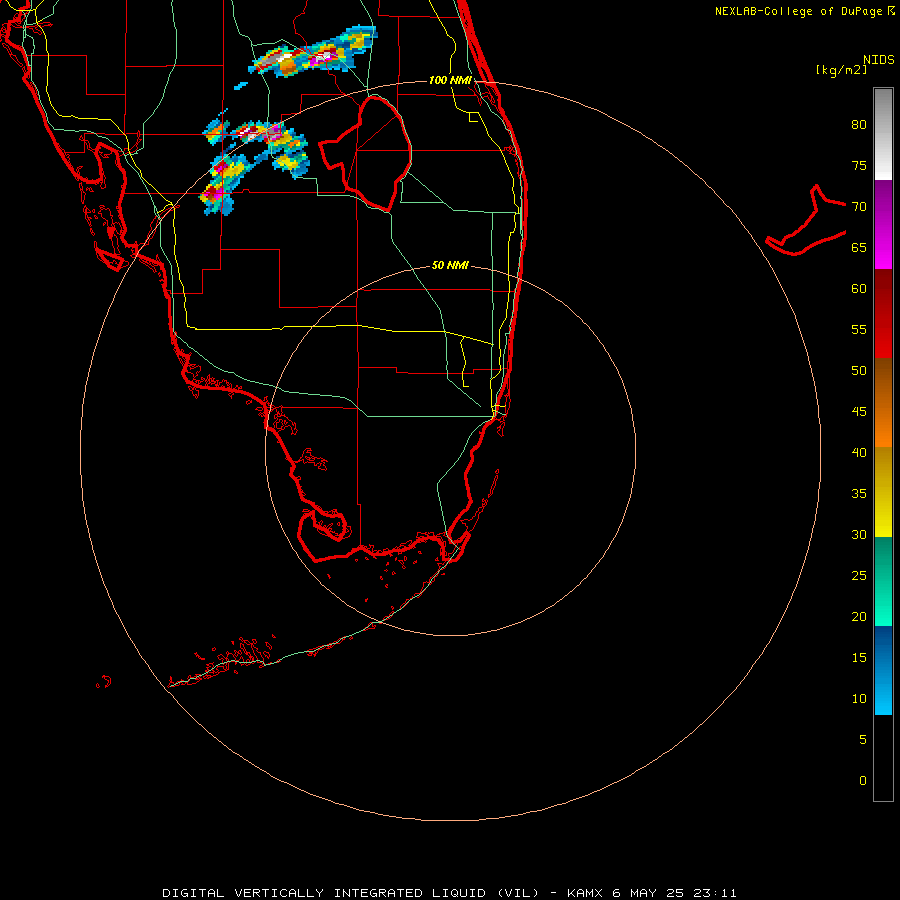
Task: Click the 10 value on the color scale
Action: pos(859,699)
